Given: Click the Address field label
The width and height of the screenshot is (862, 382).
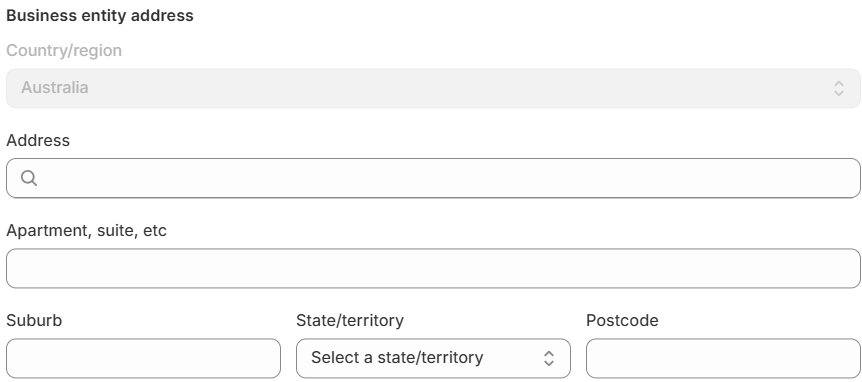Looking at the screenshot, I should point(38,141).
